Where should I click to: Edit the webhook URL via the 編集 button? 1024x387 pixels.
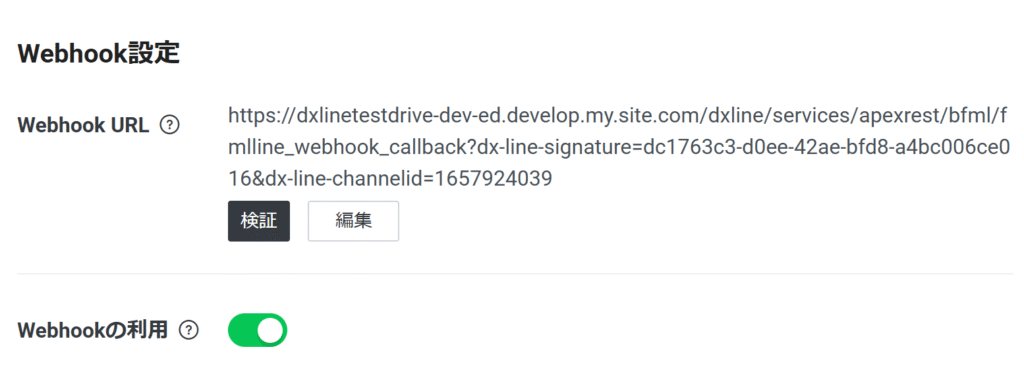(353, 221)
